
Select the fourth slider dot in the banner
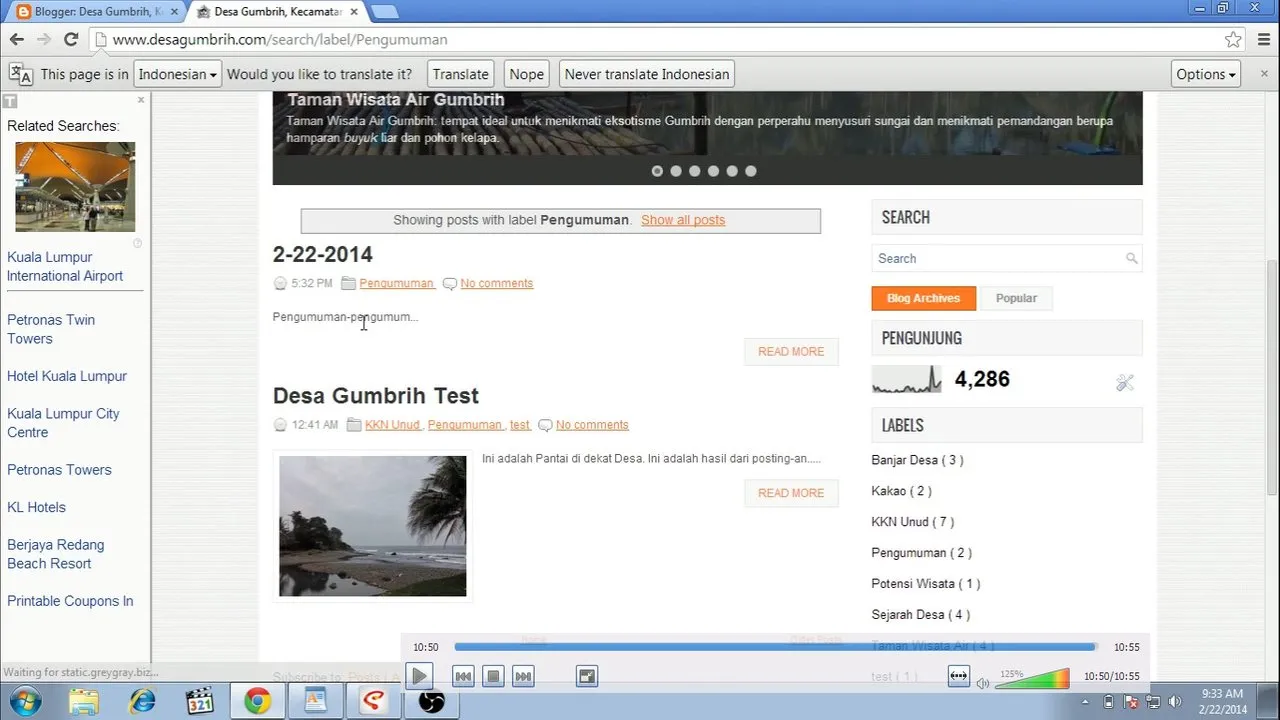click(713, 171)
